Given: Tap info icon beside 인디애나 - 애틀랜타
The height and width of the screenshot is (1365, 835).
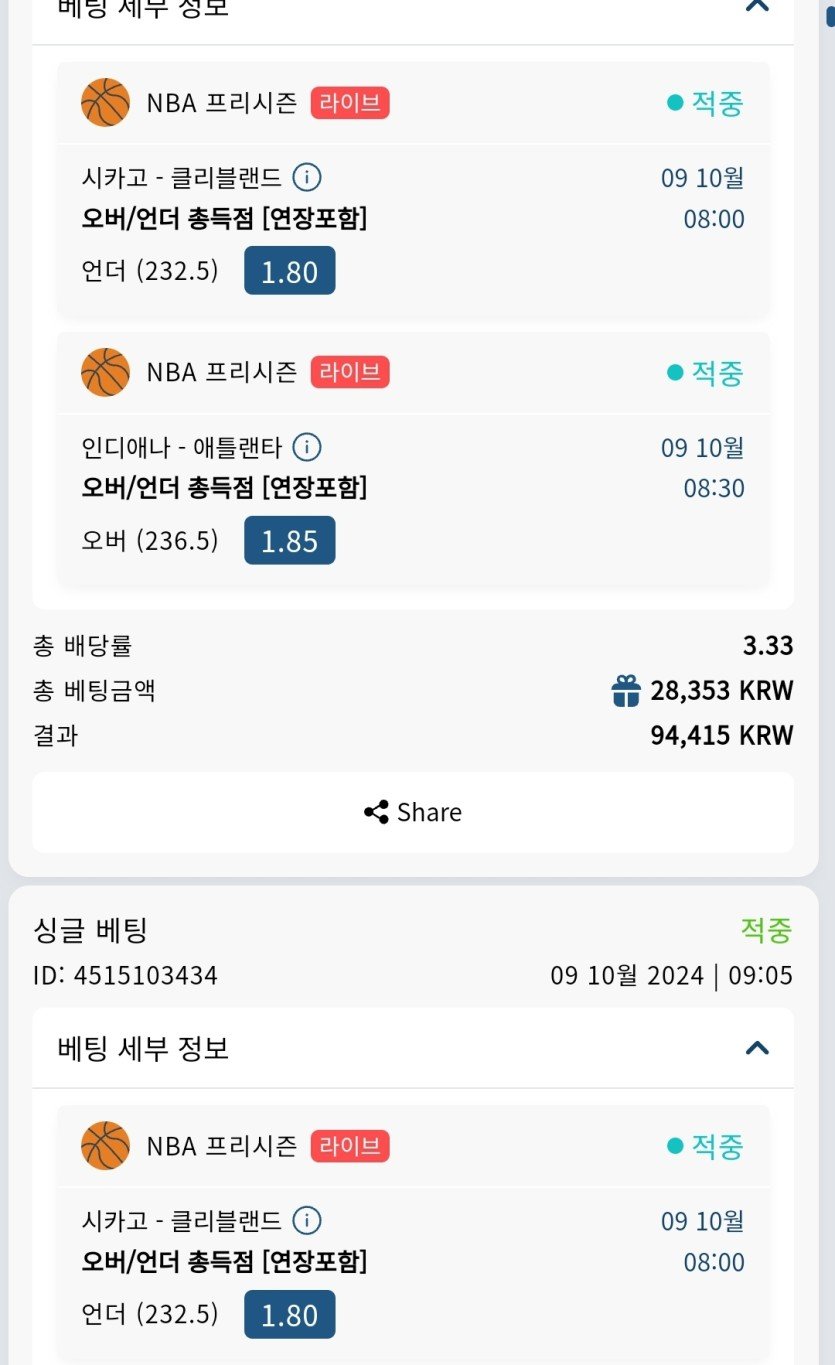Looking at the screenshot, I should (x=307, y=447).
